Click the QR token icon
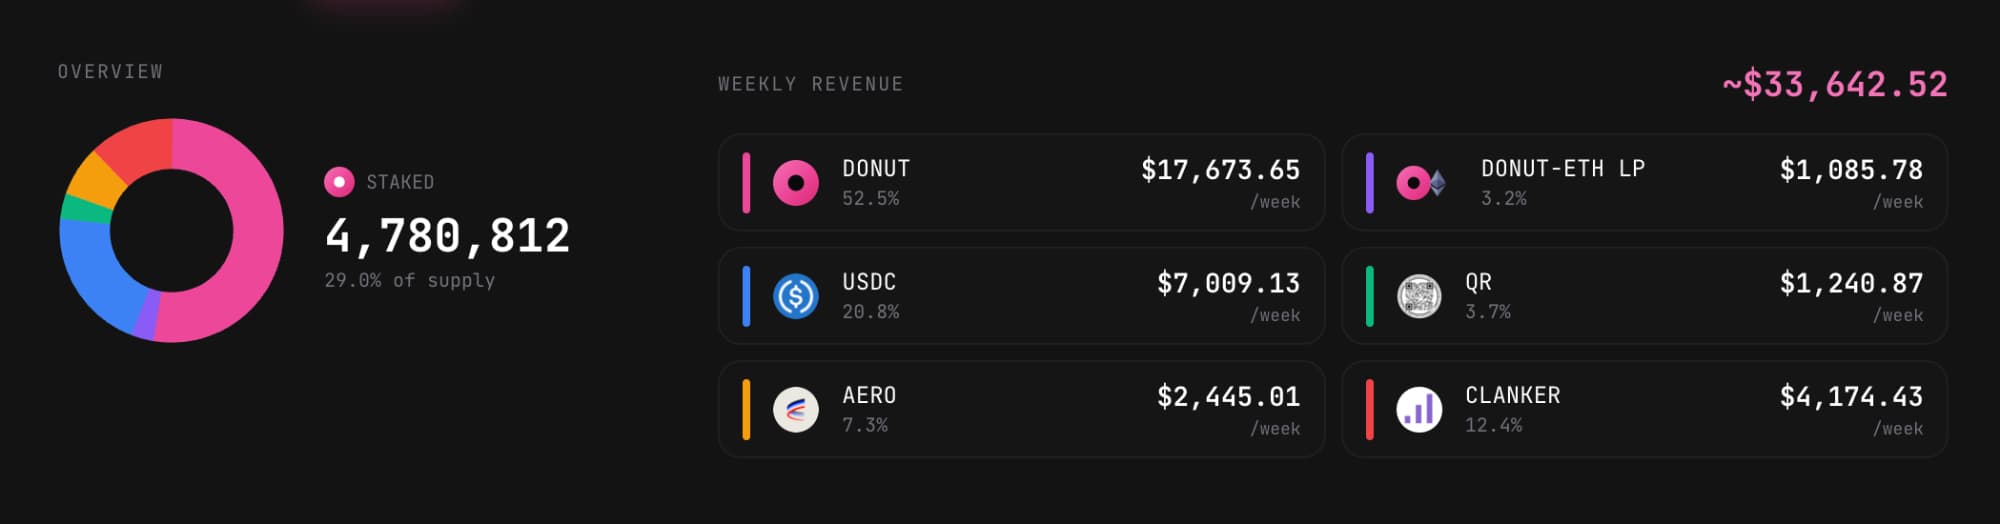2000x524 pixels. pos(1419,296)
